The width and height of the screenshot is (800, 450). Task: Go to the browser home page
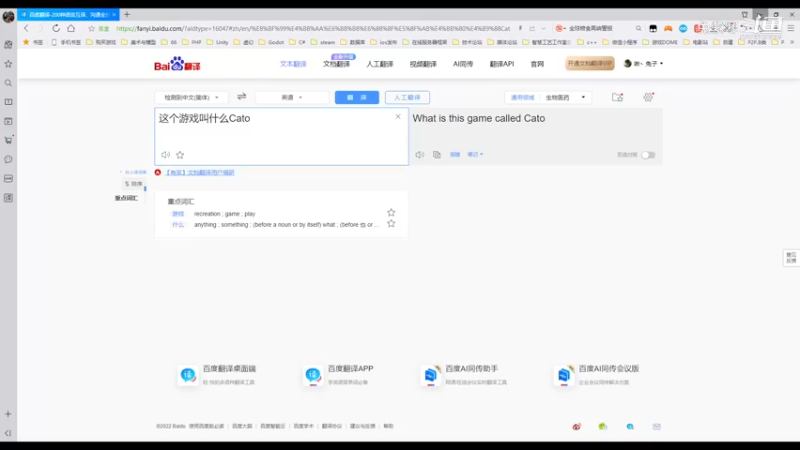click(x=71, y=29)
